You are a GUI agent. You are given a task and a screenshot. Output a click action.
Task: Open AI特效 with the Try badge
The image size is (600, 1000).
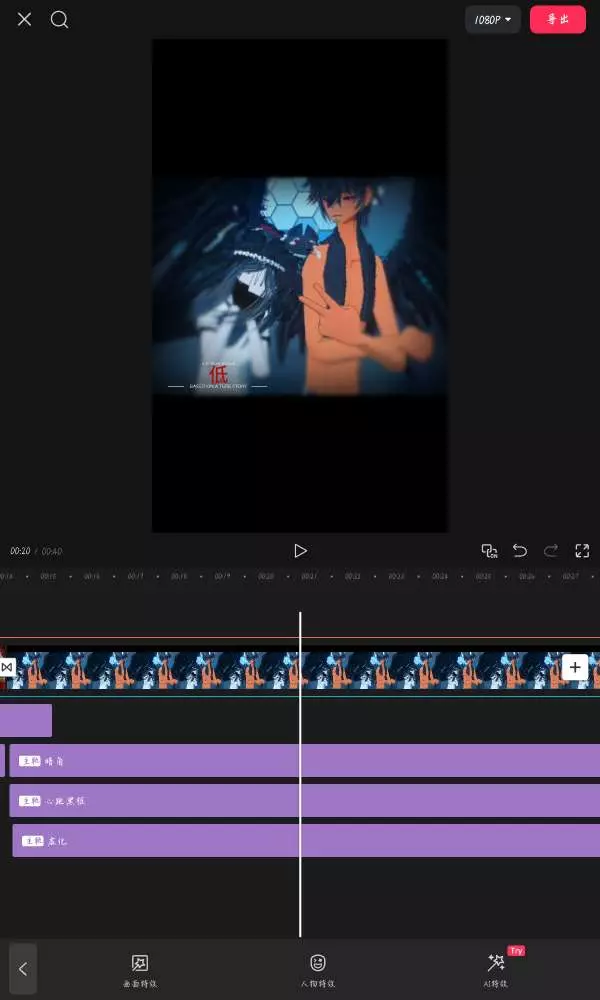pos(497,969)
